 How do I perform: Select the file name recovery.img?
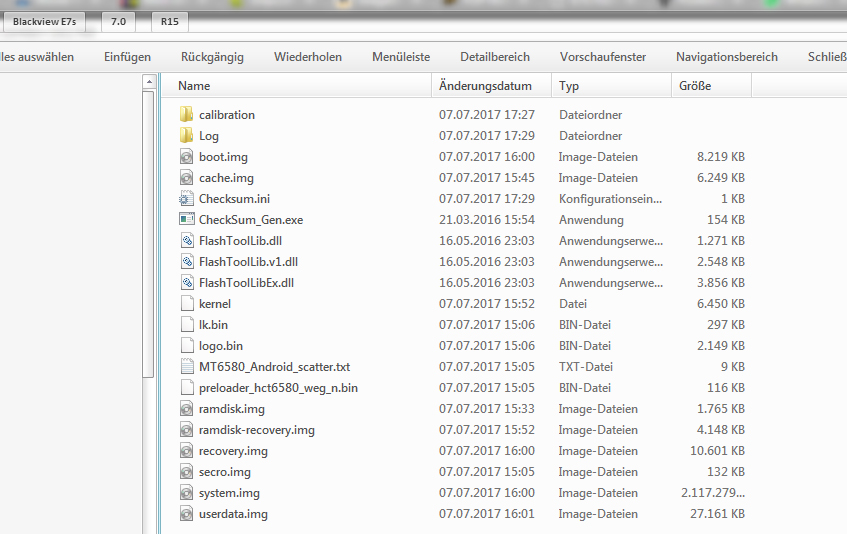click(x=233, y=451)
